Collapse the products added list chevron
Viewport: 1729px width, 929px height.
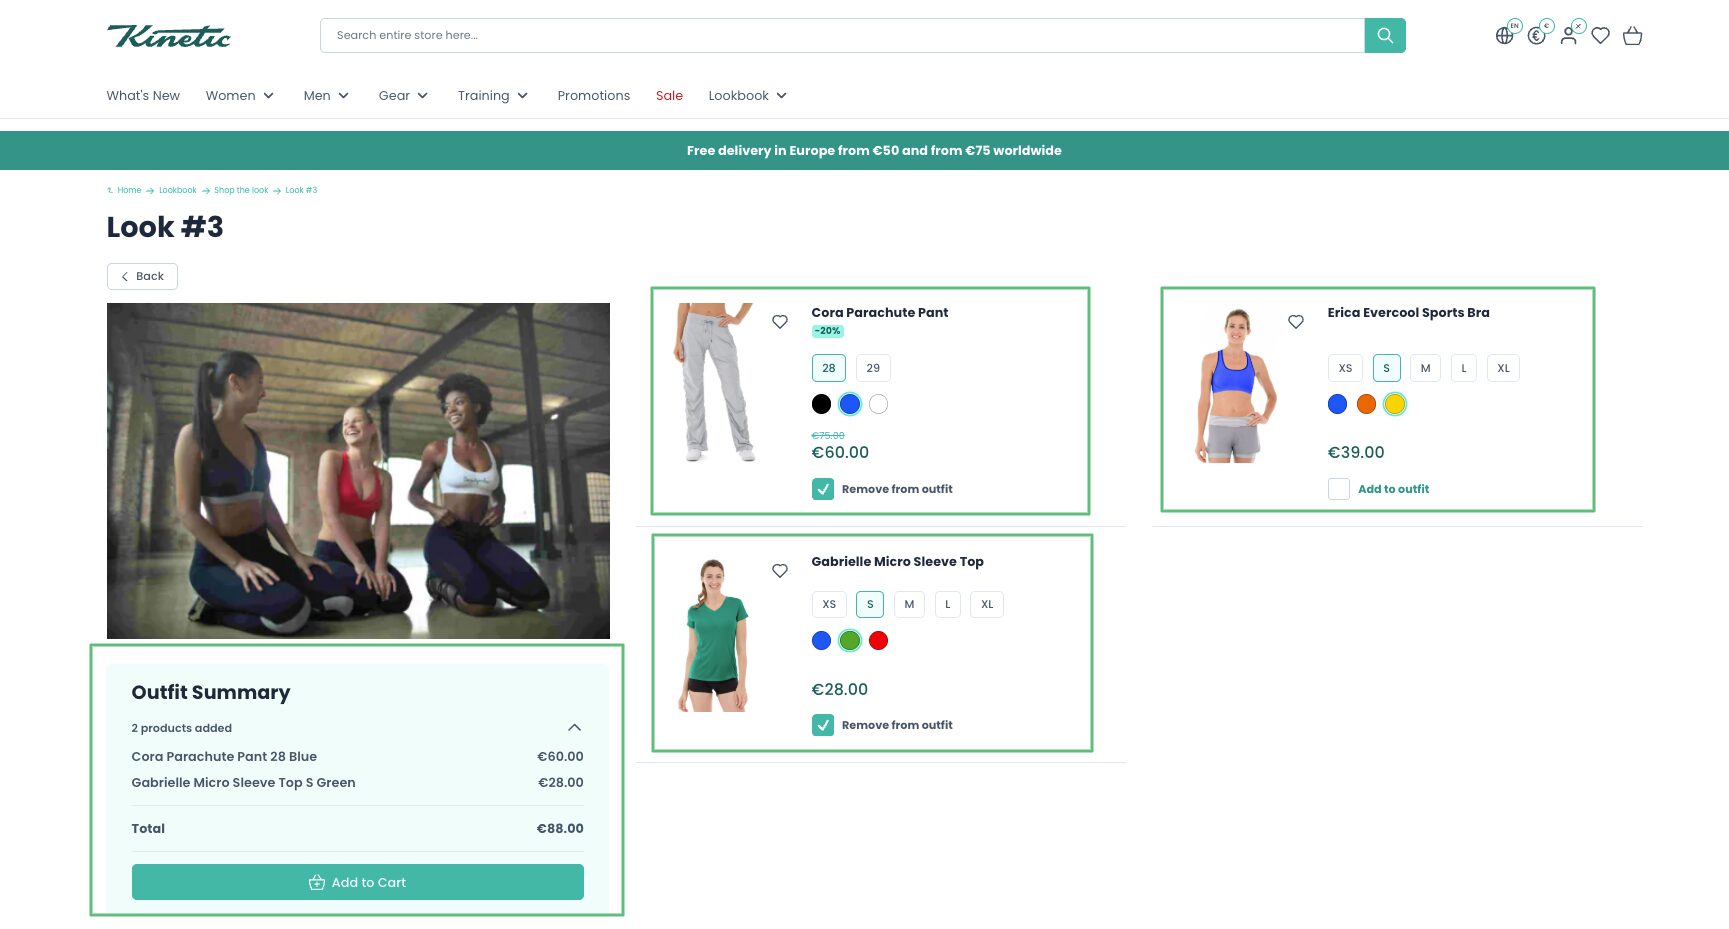[x=574, y=728]
